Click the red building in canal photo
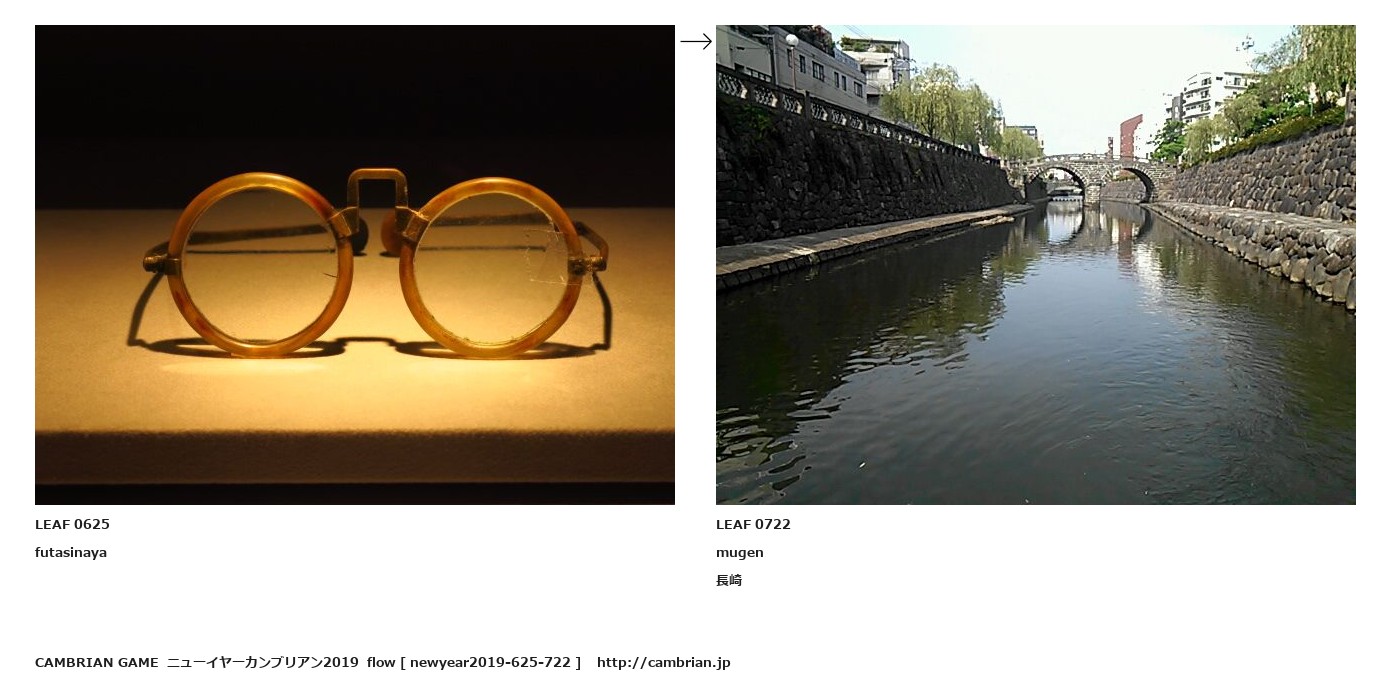 tap(1131, 136)
